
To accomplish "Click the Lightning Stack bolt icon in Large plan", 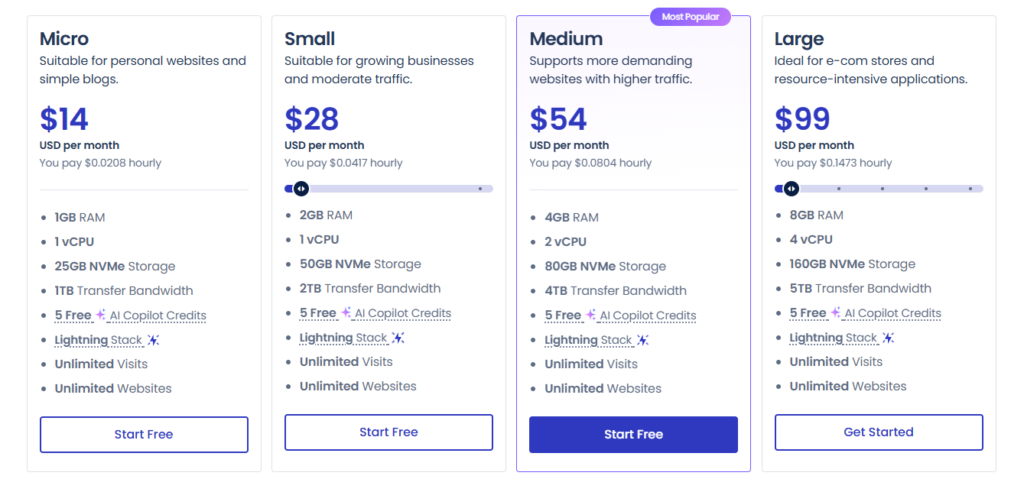I will coord(888,338).
